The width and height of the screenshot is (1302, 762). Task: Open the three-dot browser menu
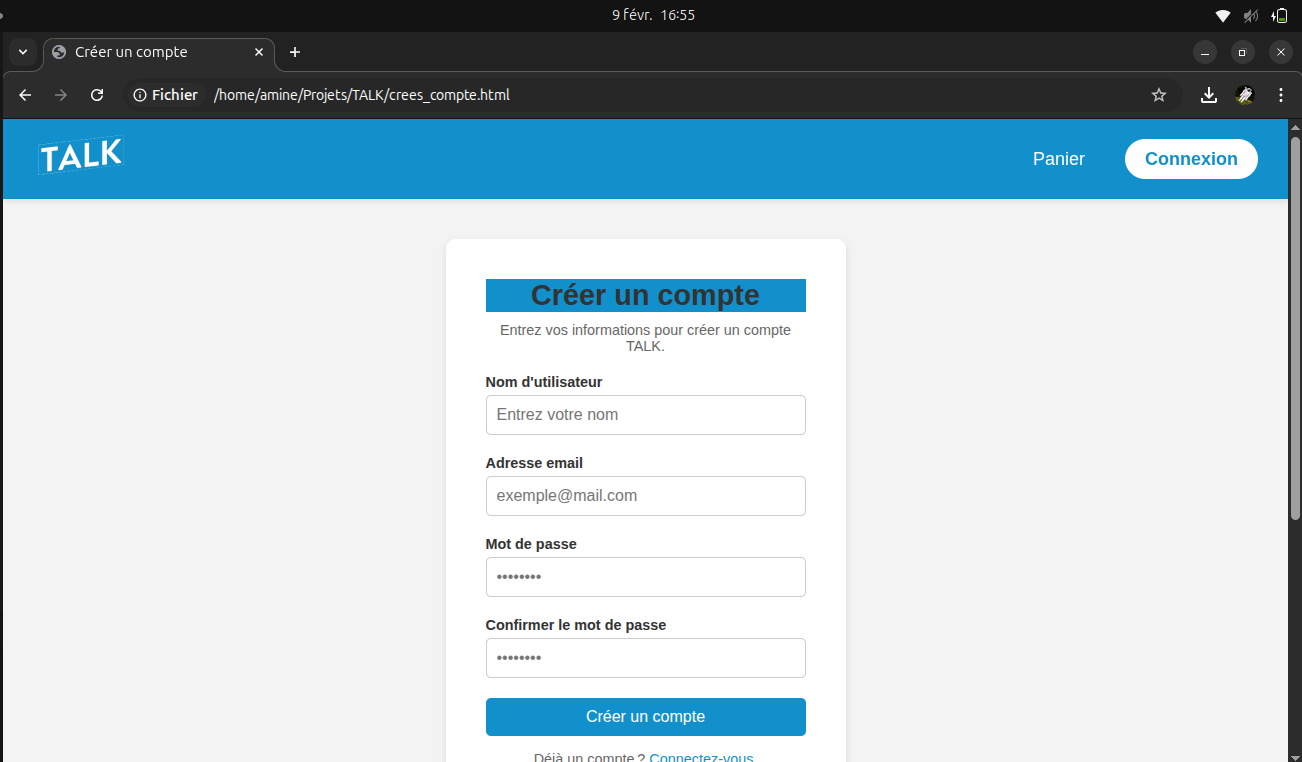click(x=1280, y=95)
